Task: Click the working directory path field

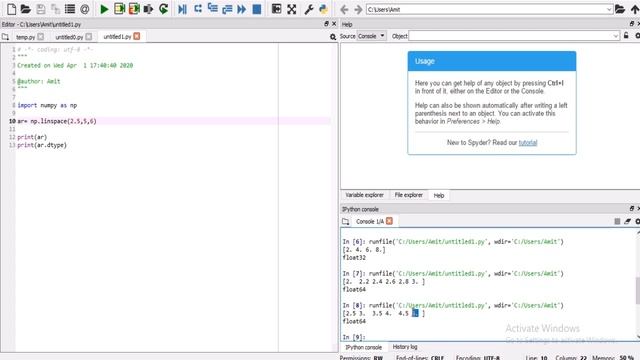Action: pos(486,9)
